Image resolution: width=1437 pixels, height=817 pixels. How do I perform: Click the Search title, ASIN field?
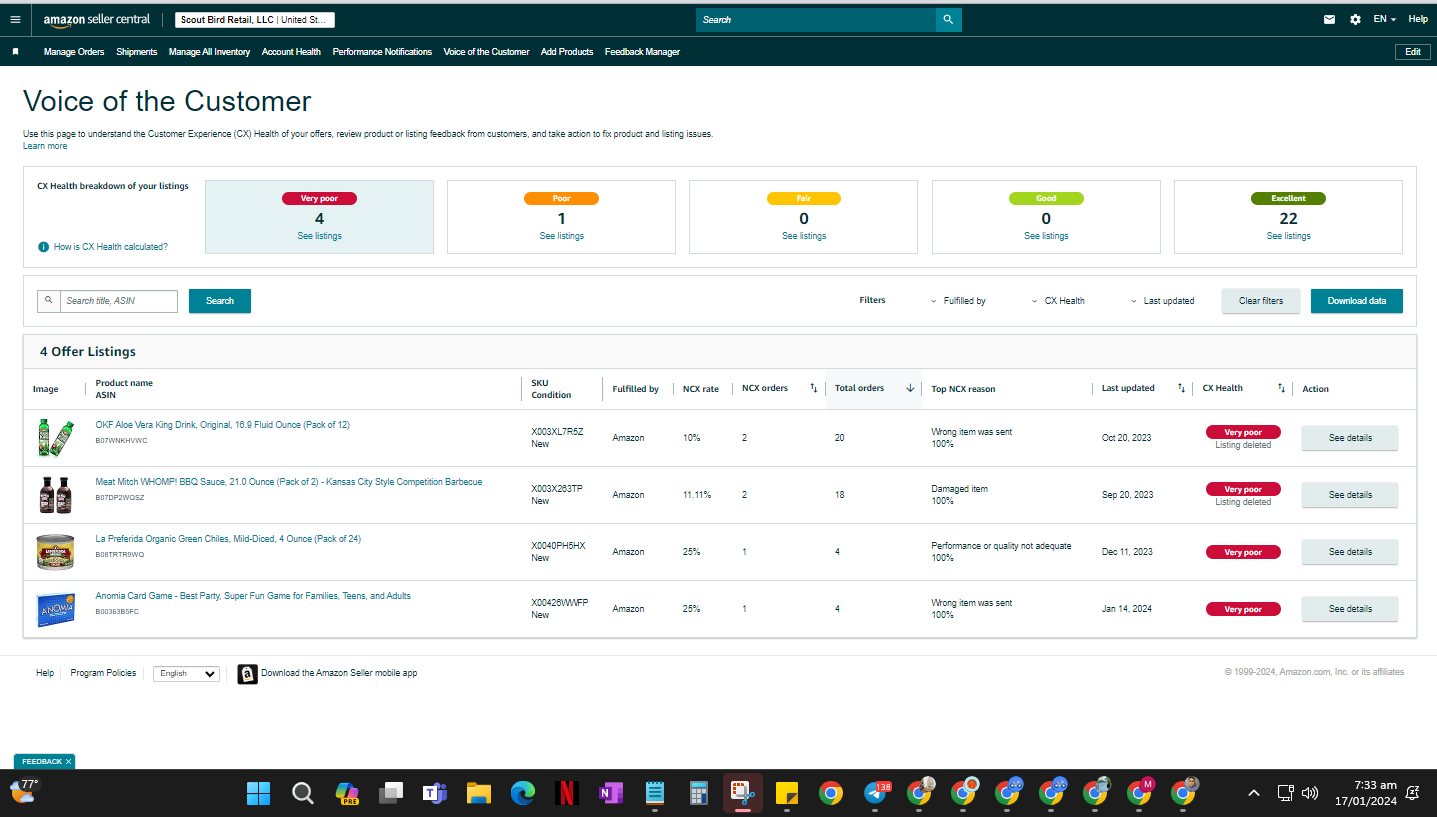(119, 301)
